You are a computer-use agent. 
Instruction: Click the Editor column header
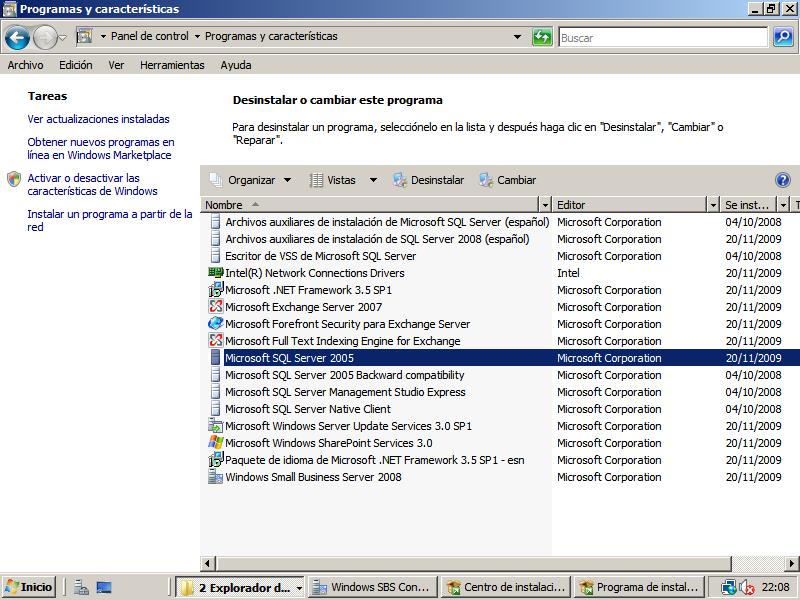tap(630, 205)
